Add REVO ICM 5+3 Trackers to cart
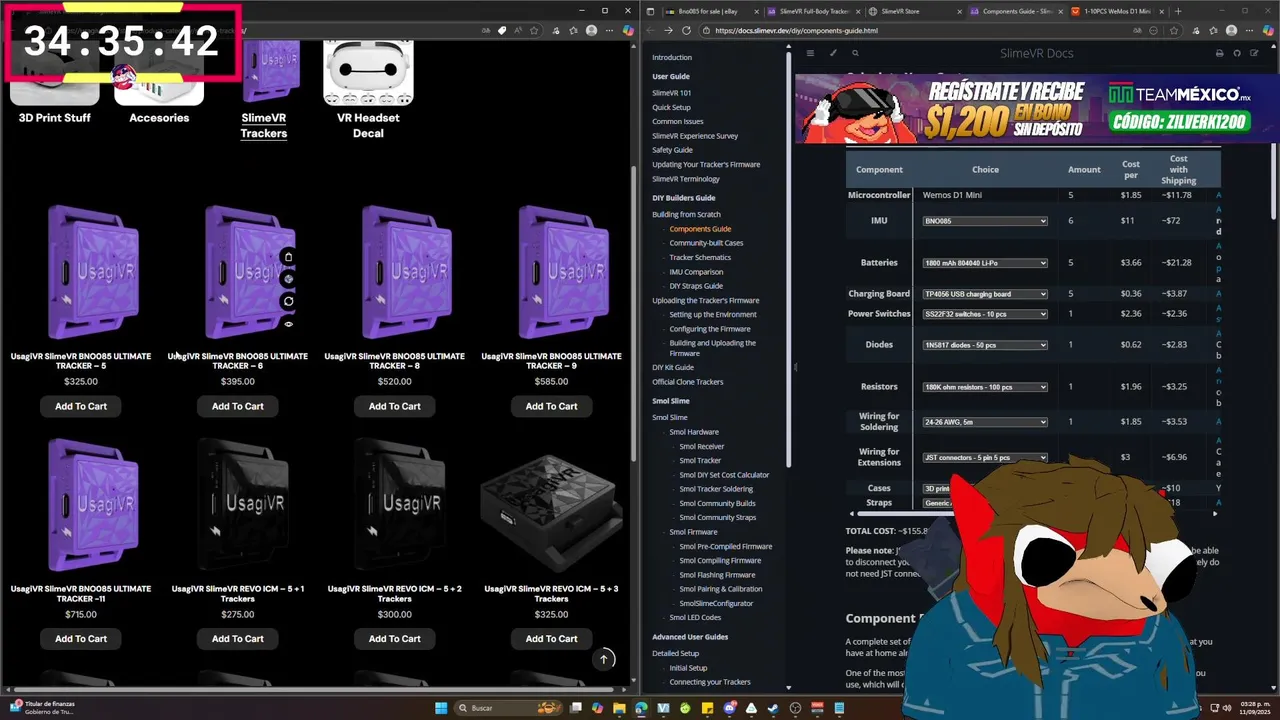The width and height of the screenshot is (1280, 720). [552, 639]
